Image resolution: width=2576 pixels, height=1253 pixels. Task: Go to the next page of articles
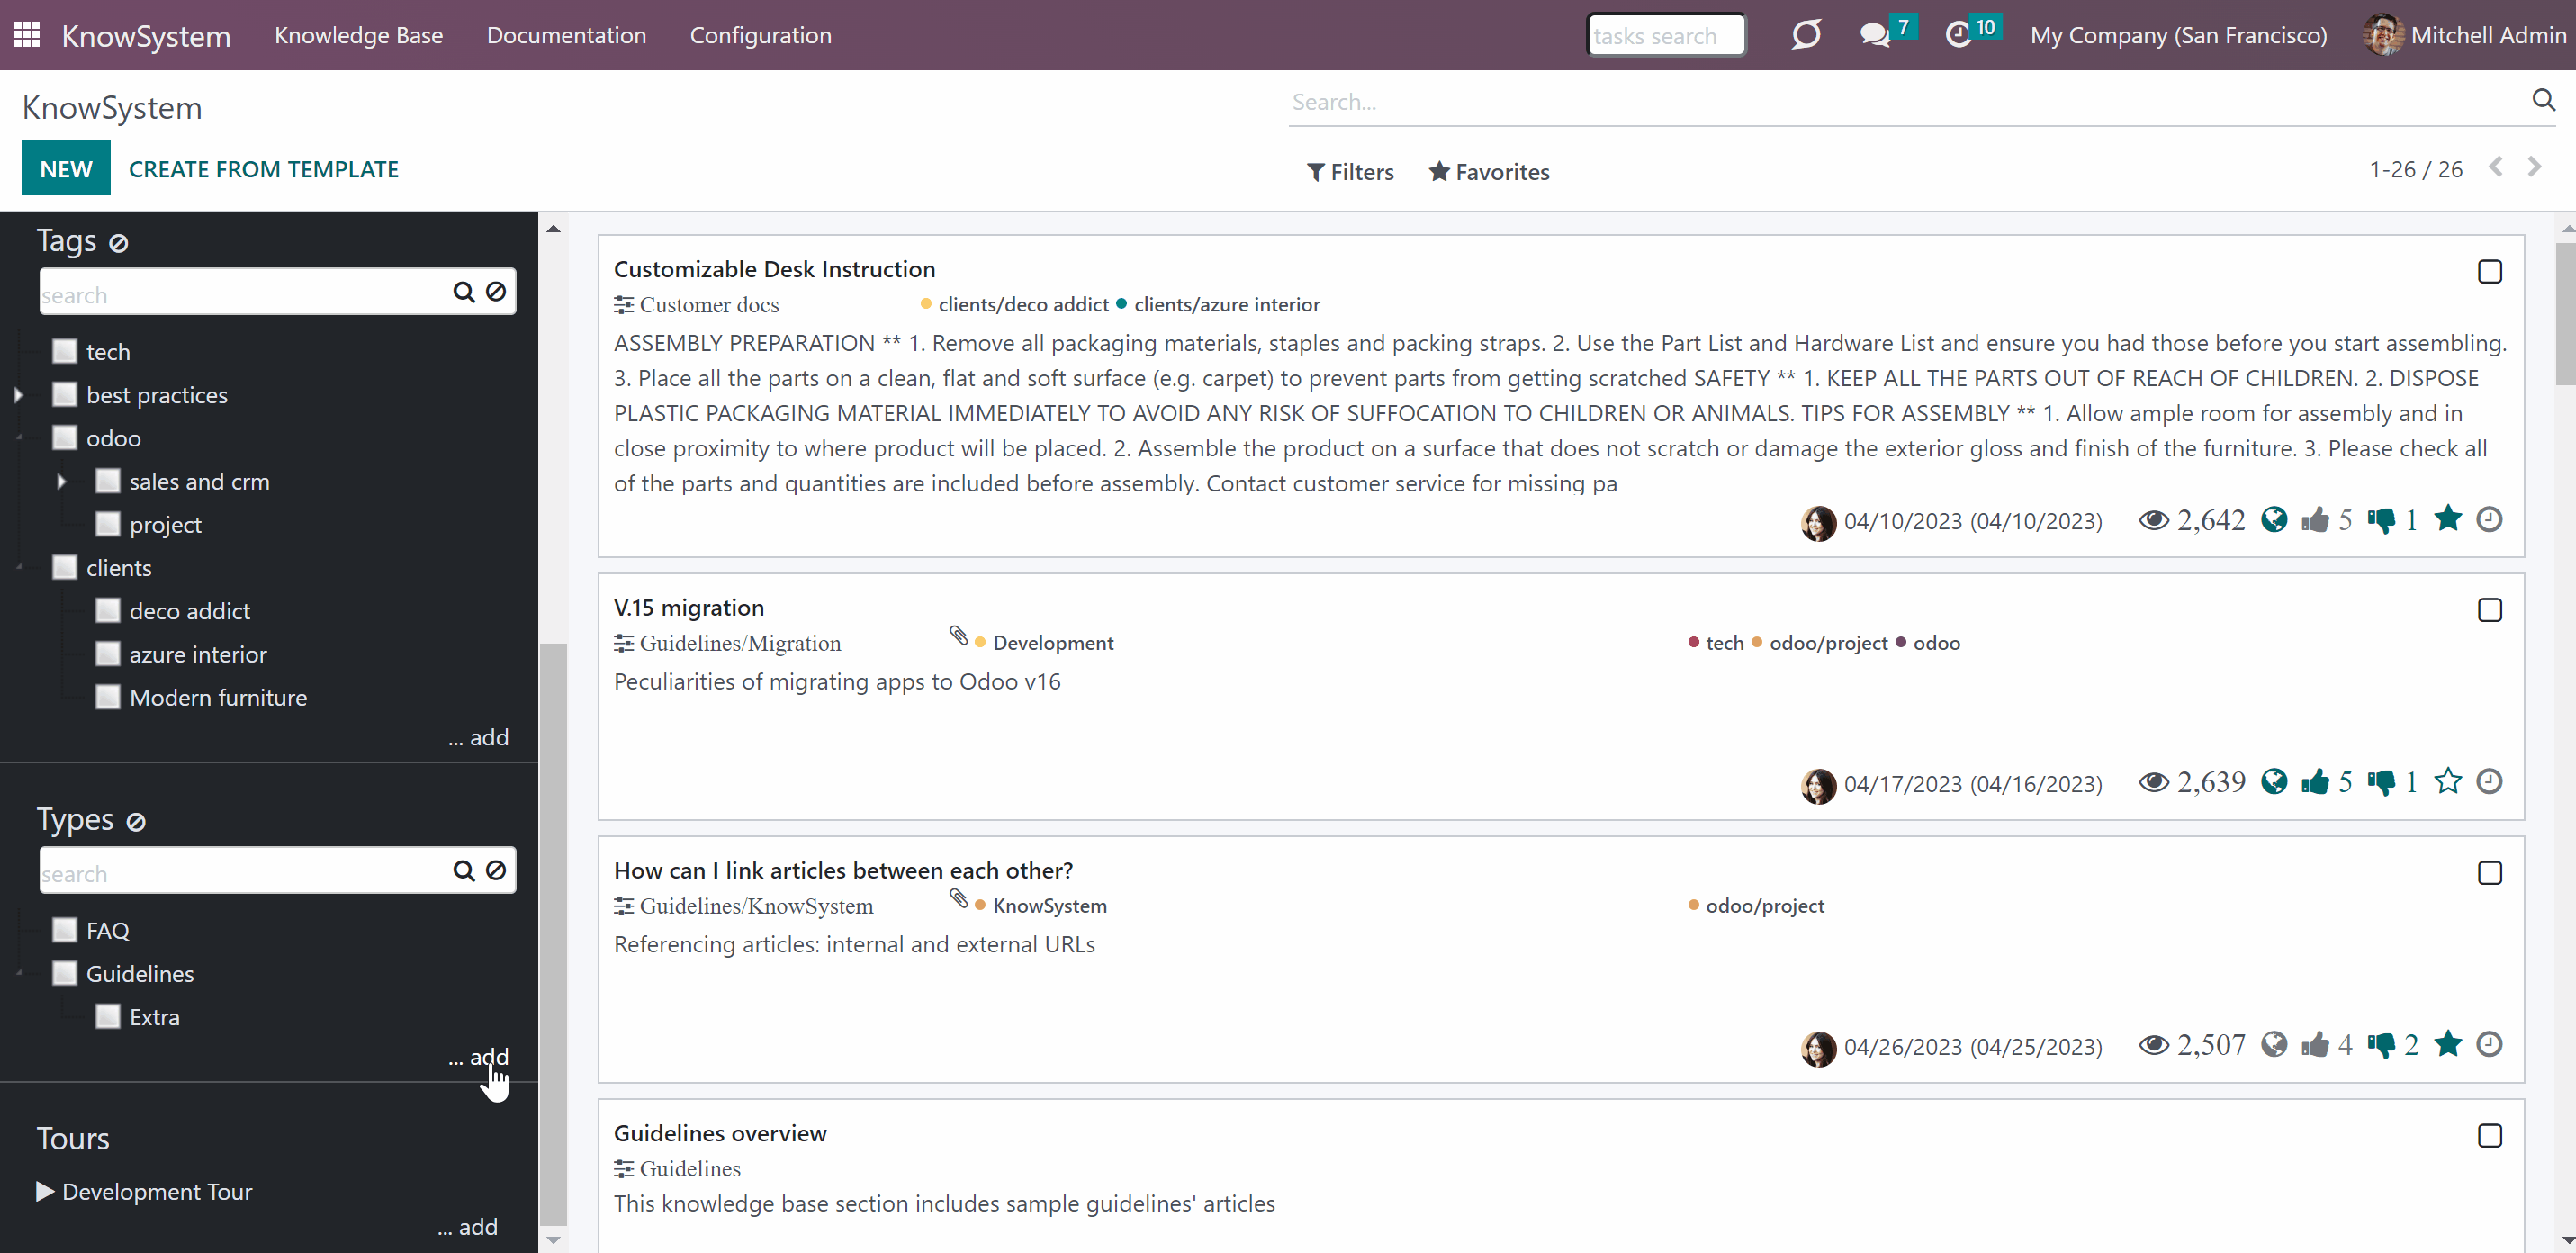click(x=2534, y=167)
